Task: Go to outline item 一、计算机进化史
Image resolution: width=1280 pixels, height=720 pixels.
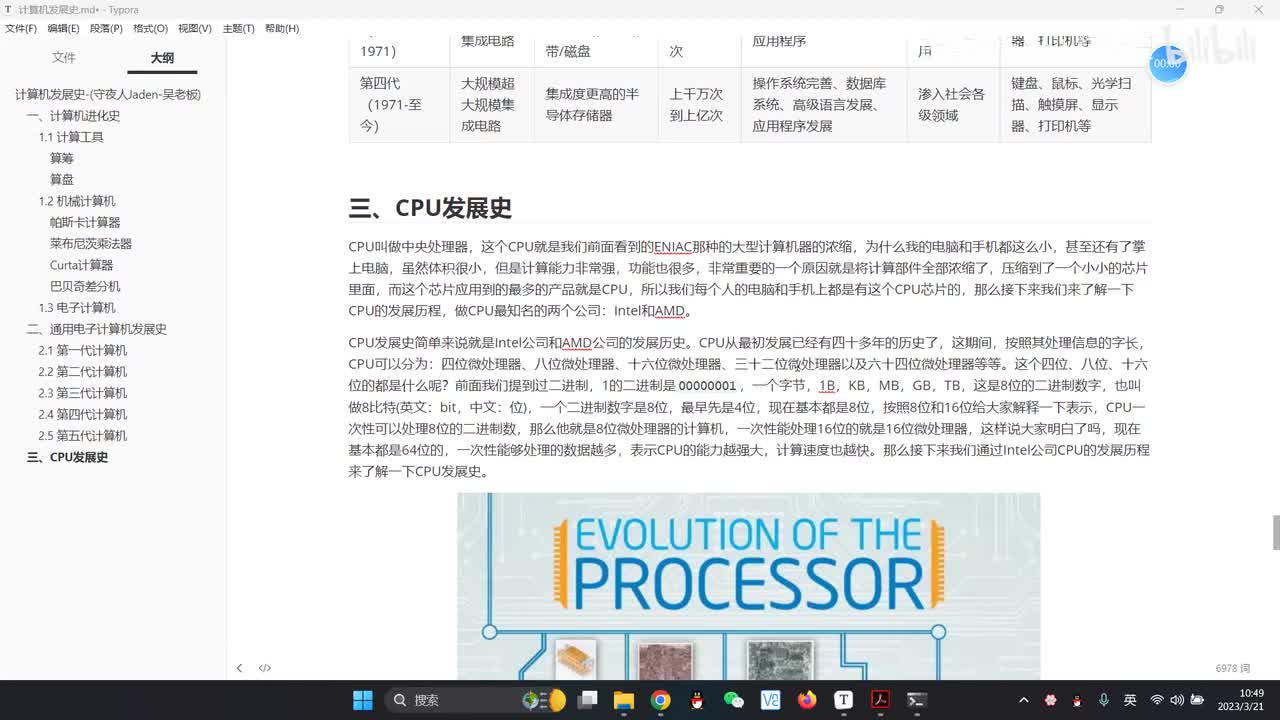Action: [73, 116]
